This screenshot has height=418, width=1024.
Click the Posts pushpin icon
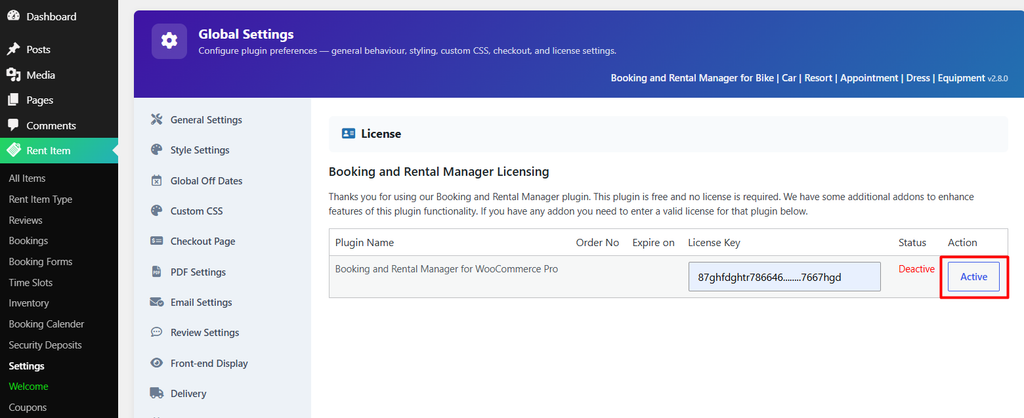(13, 49)
